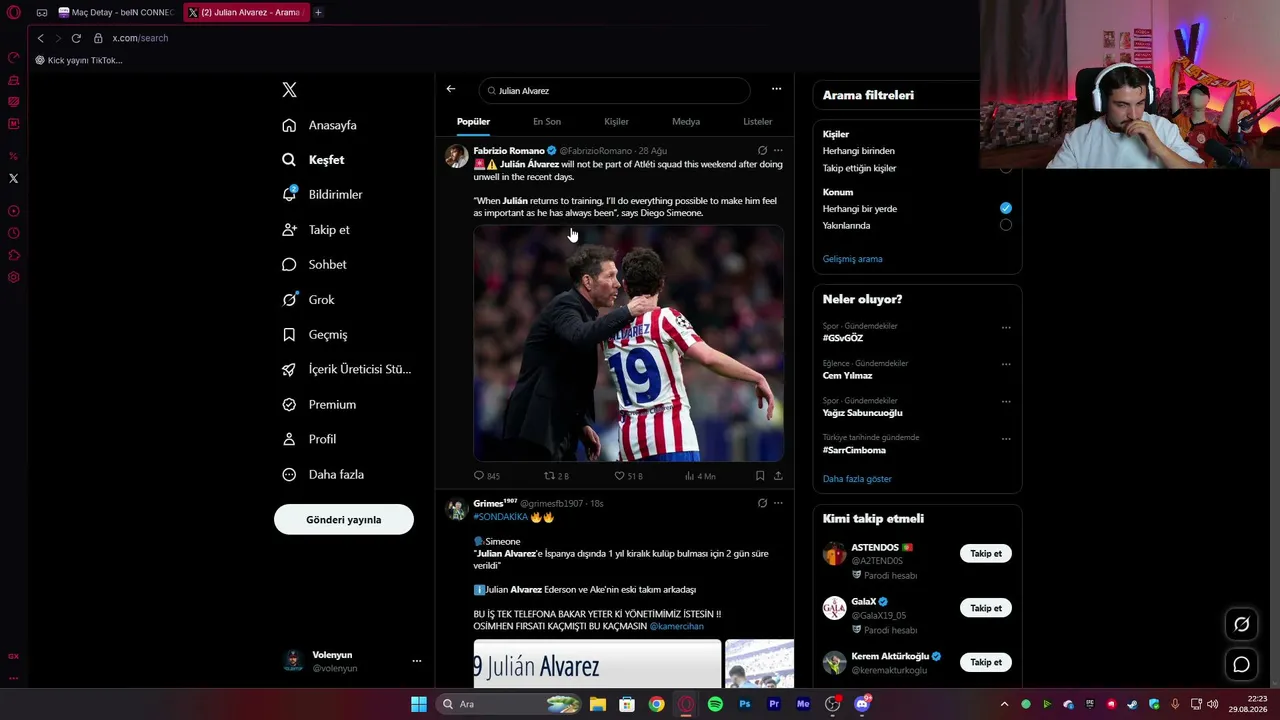Open Sohbet messages
The image size is (1280, 720).
point(314,265)
